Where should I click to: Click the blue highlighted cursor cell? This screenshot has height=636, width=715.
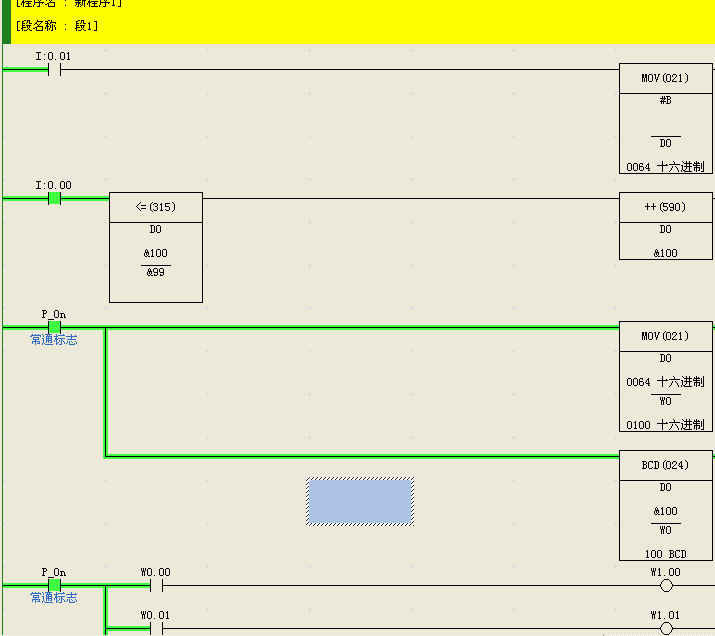[x=360, y=501]
